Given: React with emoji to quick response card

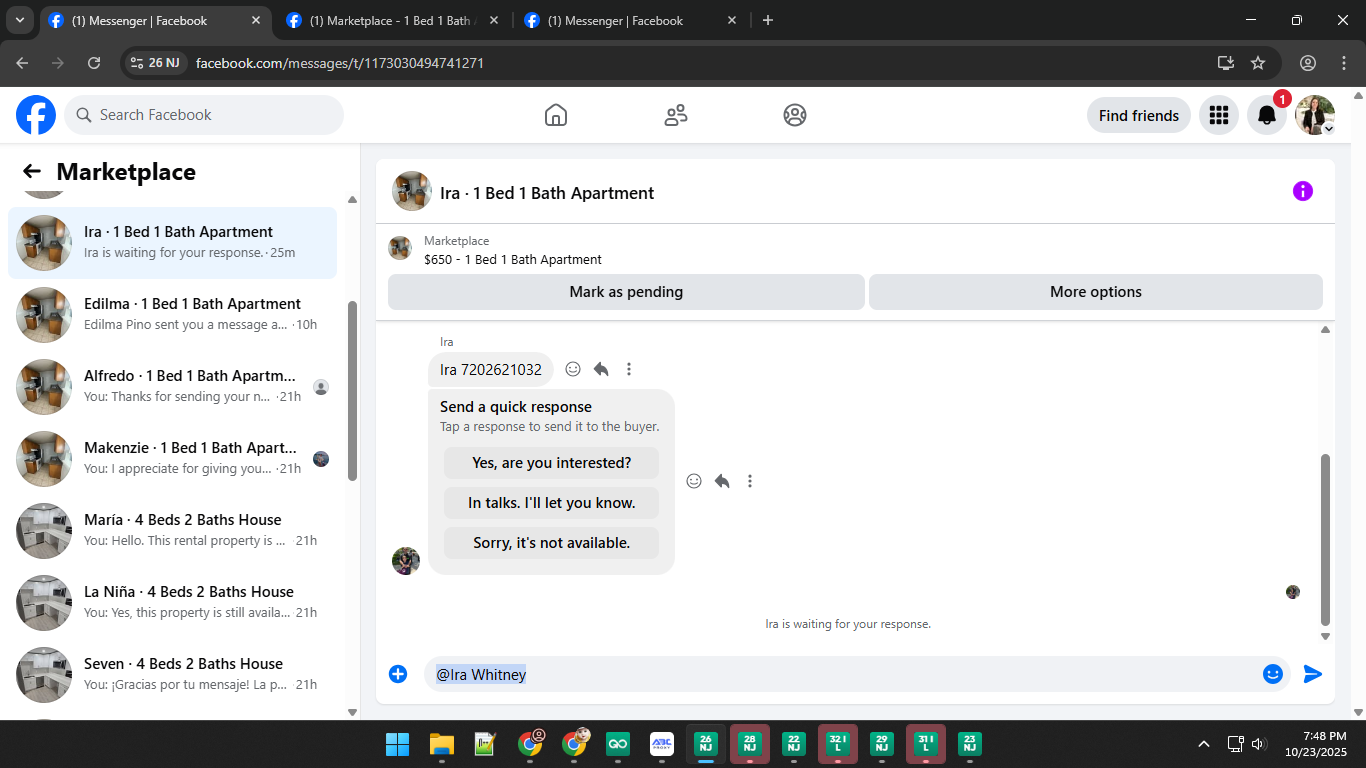Looking at the screenshot, I should [x=694, y=481].
